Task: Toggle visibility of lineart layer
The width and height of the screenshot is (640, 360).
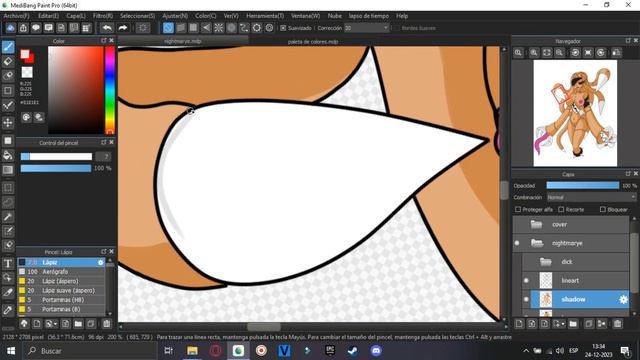Action: click(x=526, y=280)
